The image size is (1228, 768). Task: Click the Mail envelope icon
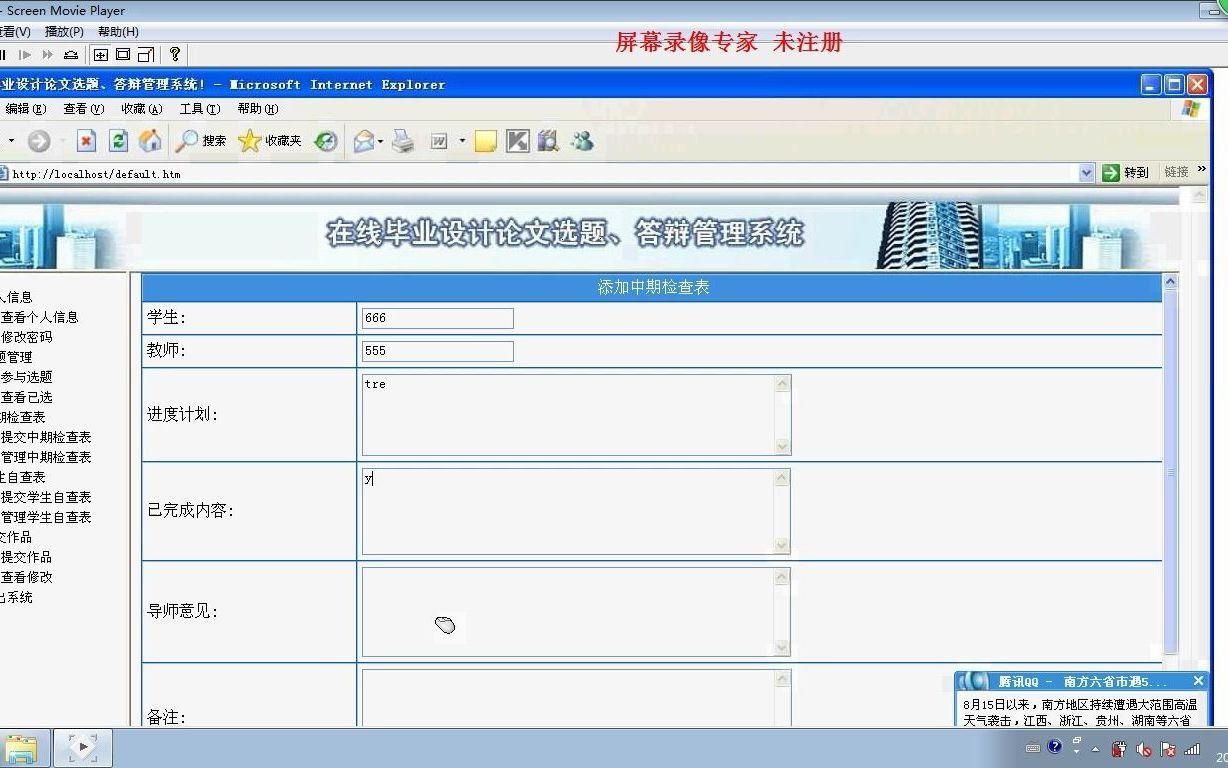pyautogui.click(x=363, y=142)
